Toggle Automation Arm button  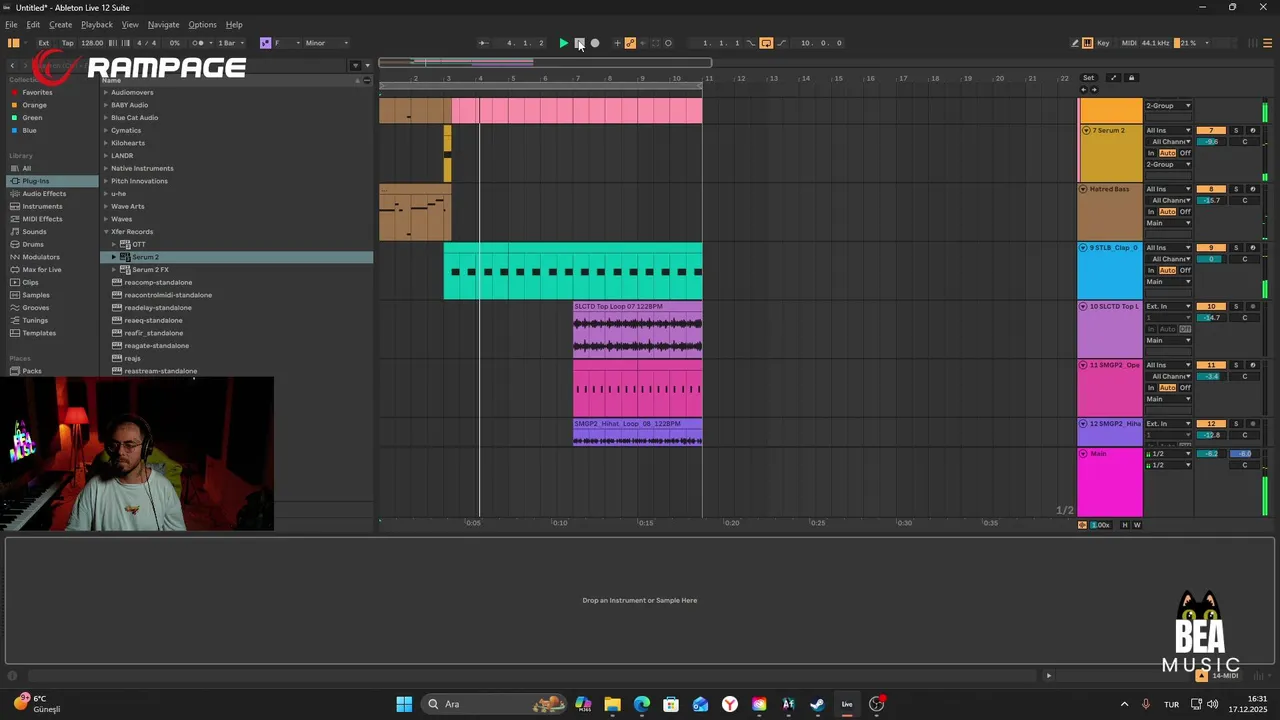(630, 43)
